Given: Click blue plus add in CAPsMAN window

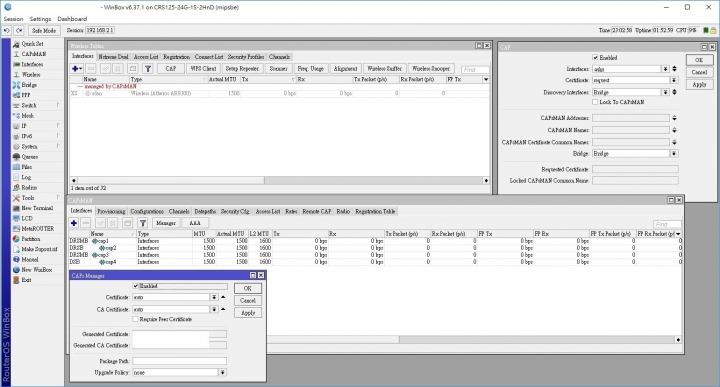Looking at the screenshot, I should (x=73, y=223).
